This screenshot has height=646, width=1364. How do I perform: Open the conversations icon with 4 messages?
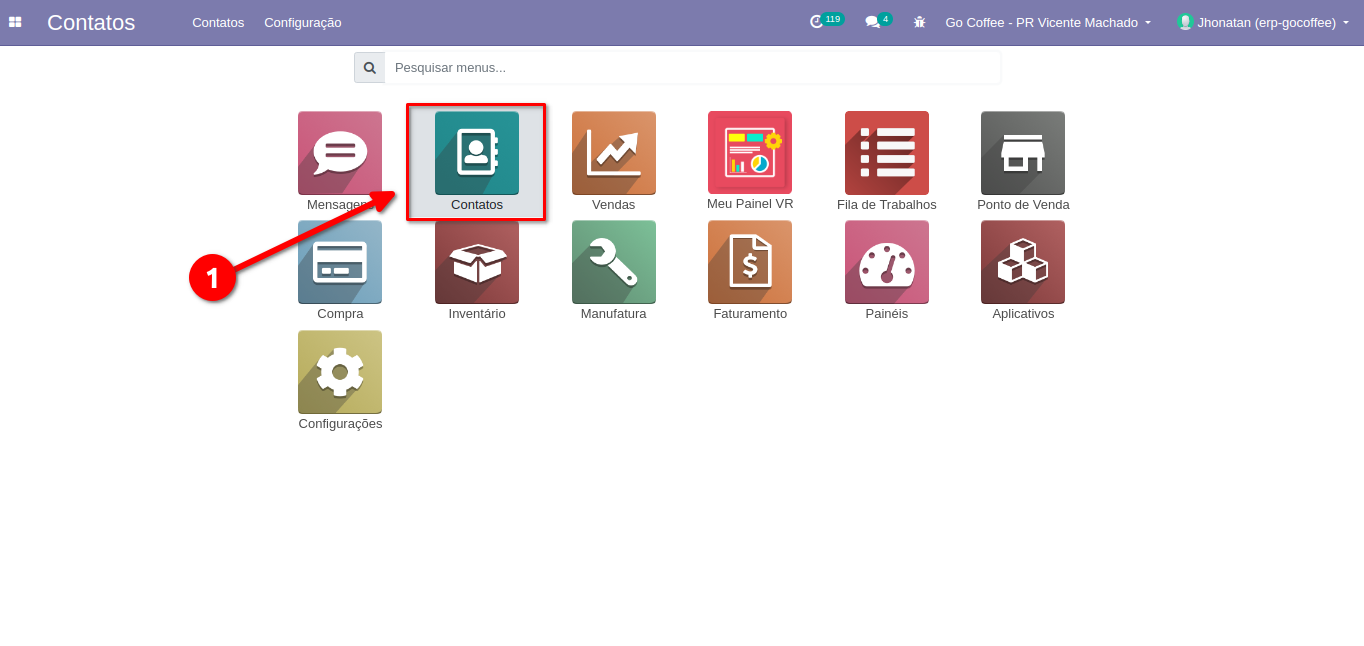pyautogui.click(x=873, y=22)
